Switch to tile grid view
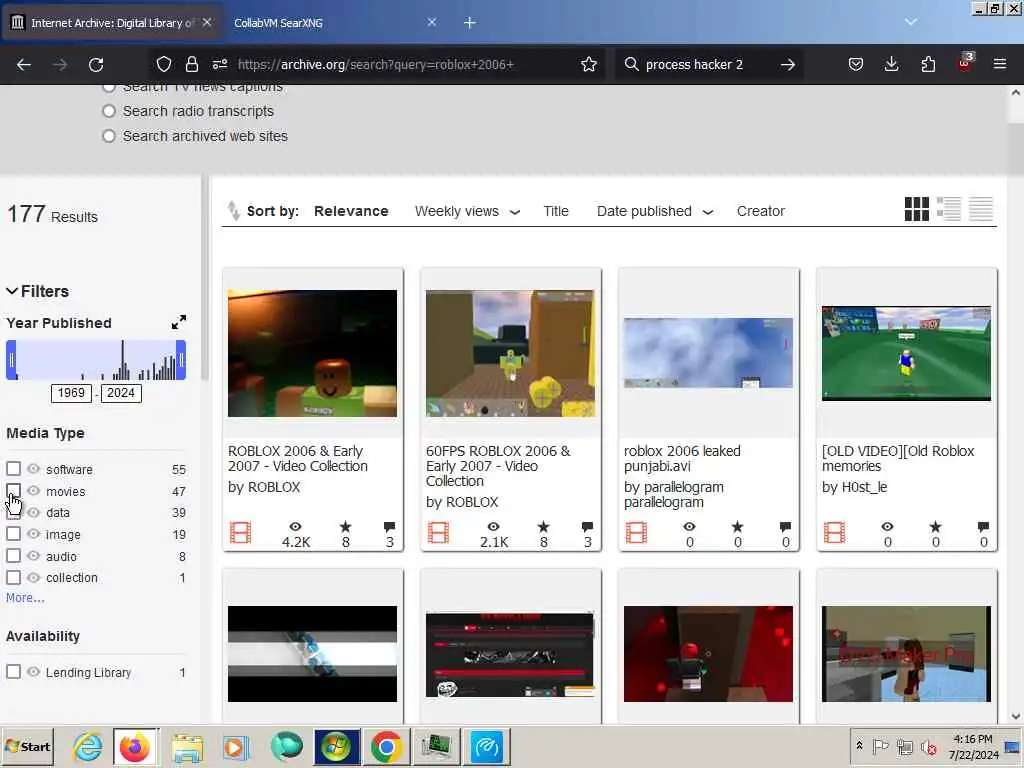Viewport: 1024px width, 768px height. coord(916,209)
